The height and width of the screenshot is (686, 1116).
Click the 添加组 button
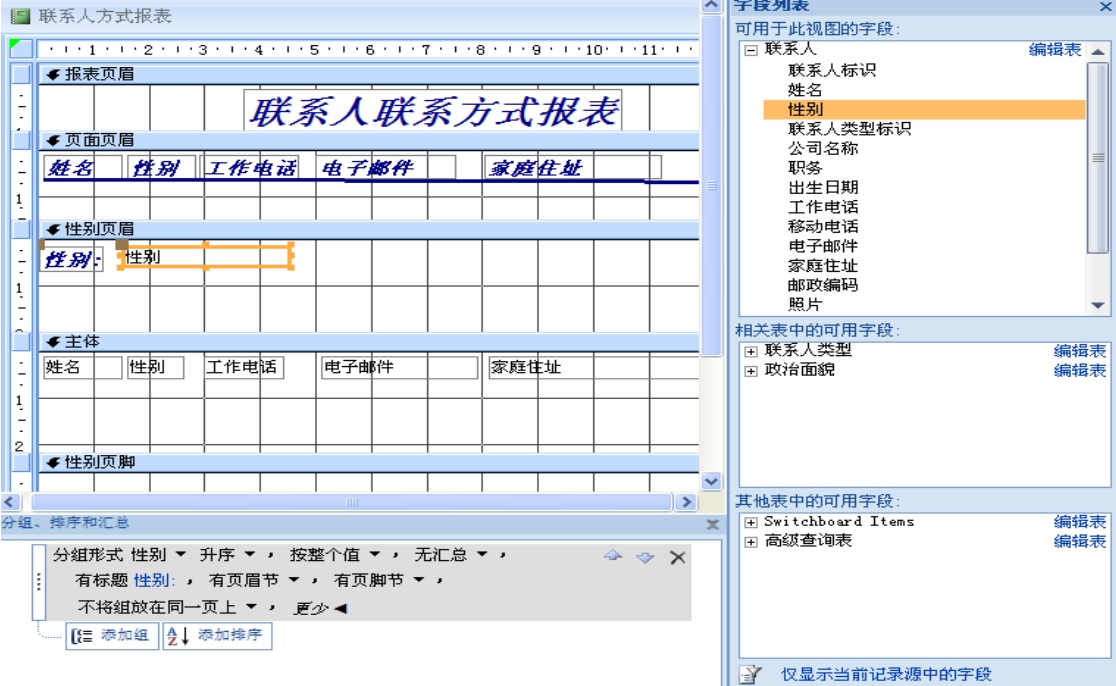coord(112,637)
